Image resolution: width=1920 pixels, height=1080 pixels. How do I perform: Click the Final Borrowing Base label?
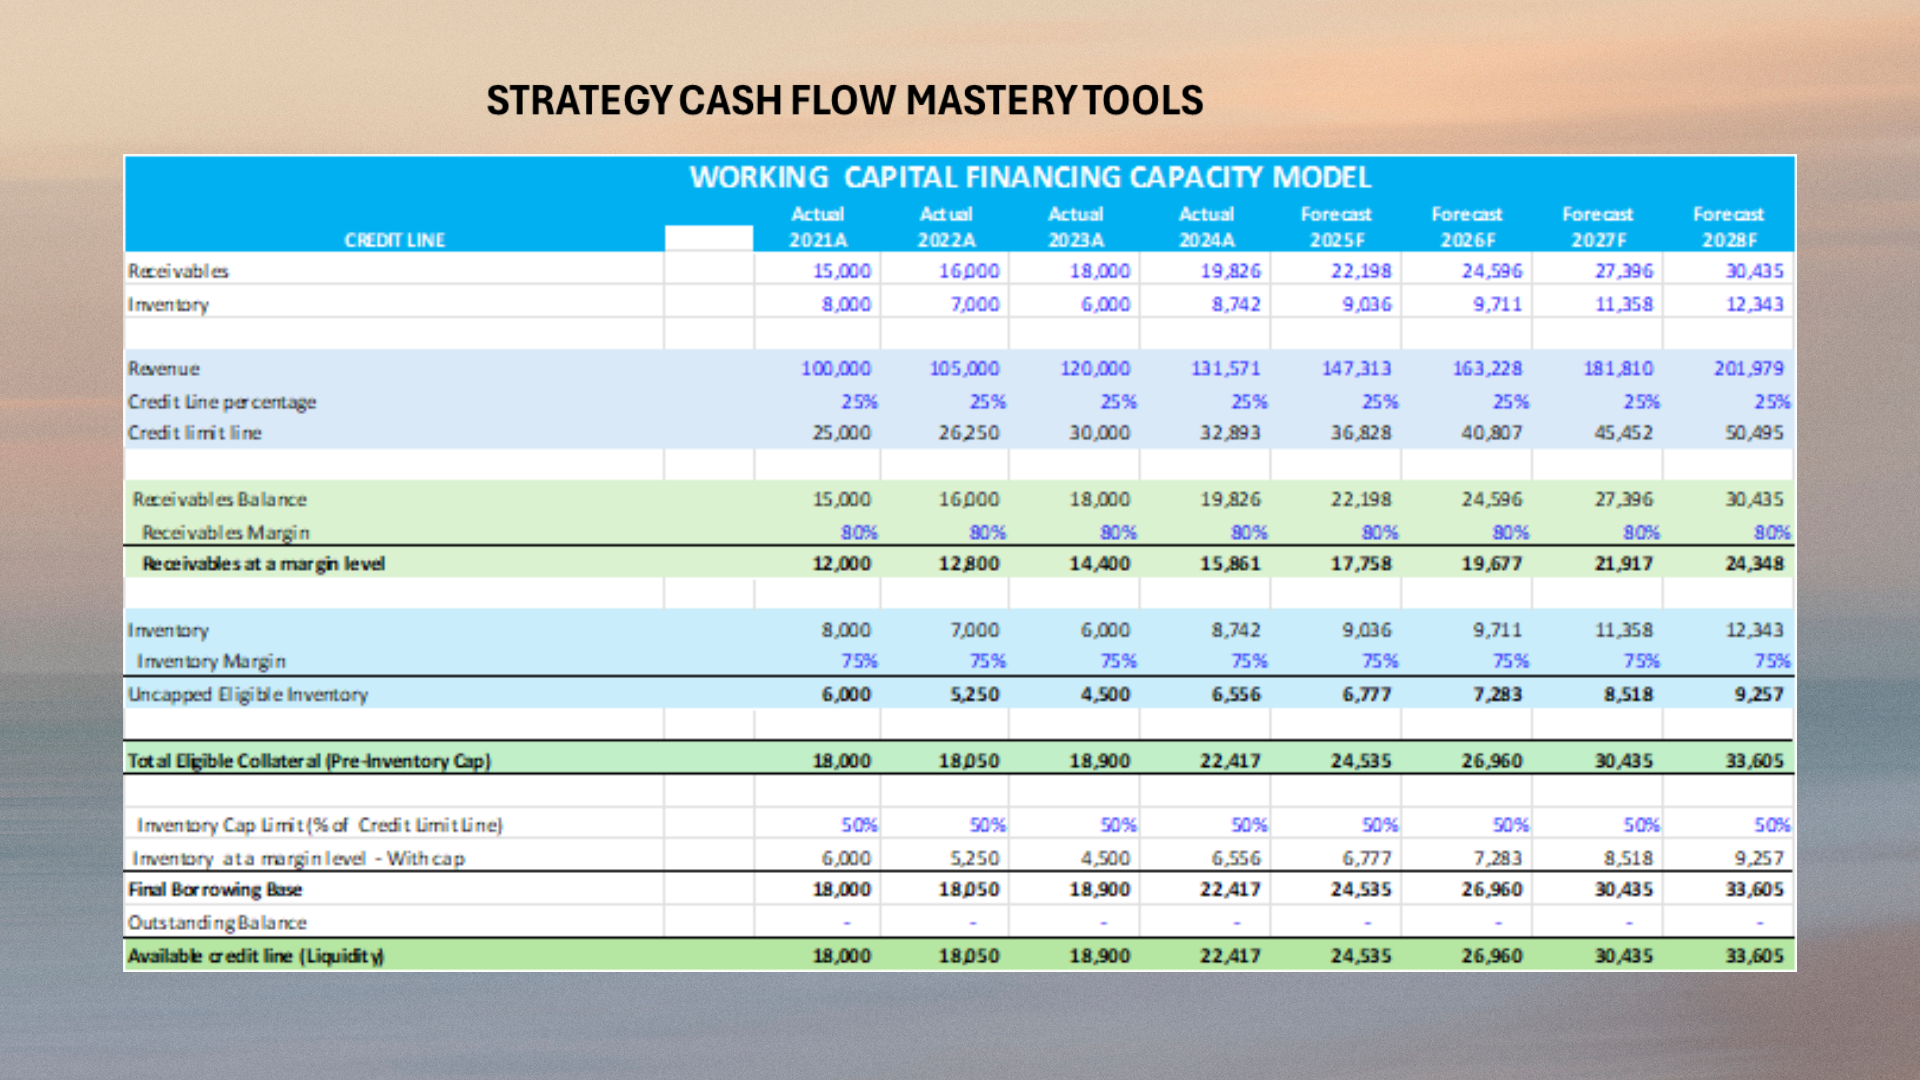click(214, 889)
